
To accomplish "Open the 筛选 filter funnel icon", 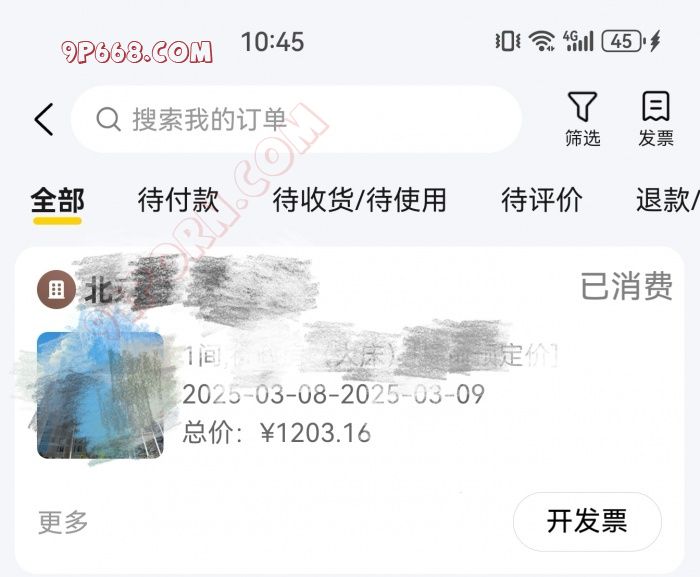I will pos(582,106).
